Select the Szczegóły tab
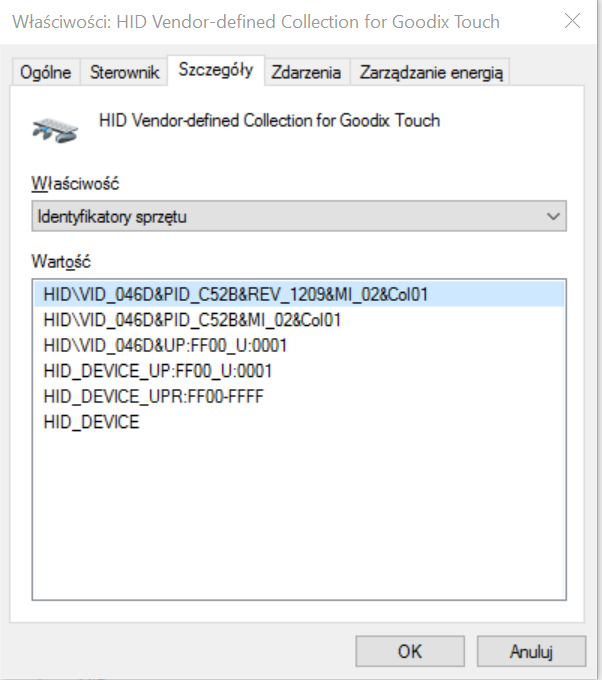602x680 pixels. pos(216,70)
